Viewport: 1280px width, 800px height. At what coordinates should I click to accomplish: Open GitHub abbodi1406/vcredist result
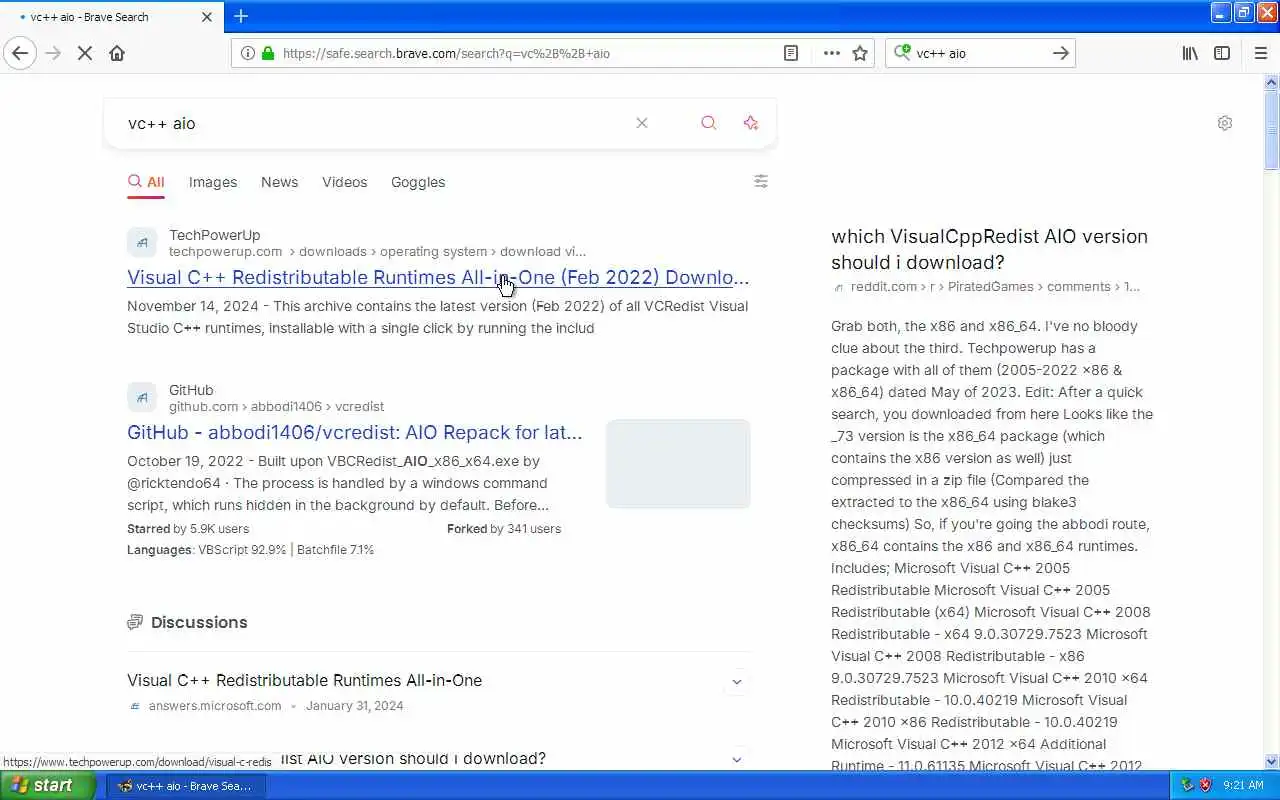click(354, 432)
